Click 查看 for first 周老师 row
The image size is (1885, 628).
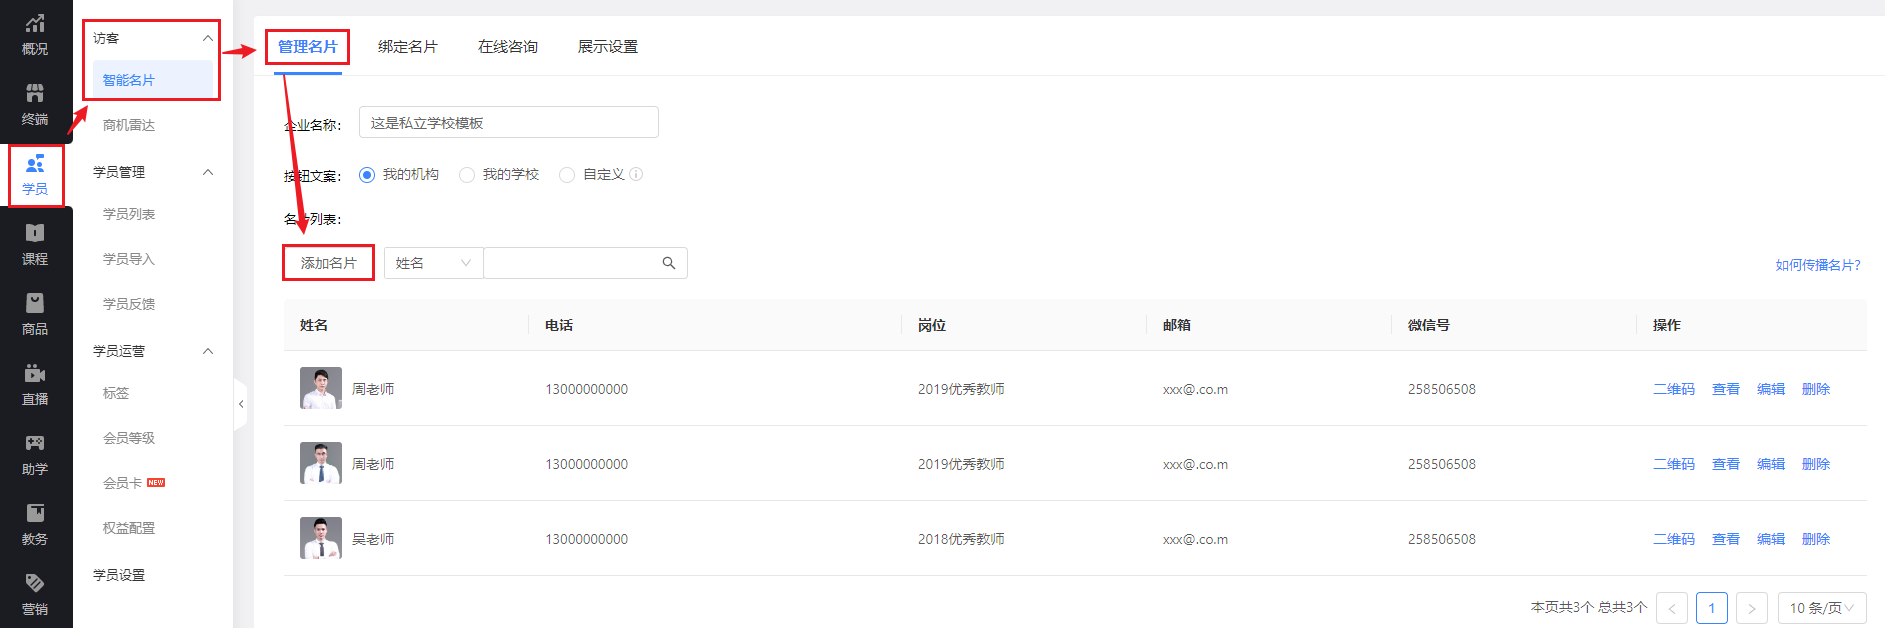pos(1726,389)
